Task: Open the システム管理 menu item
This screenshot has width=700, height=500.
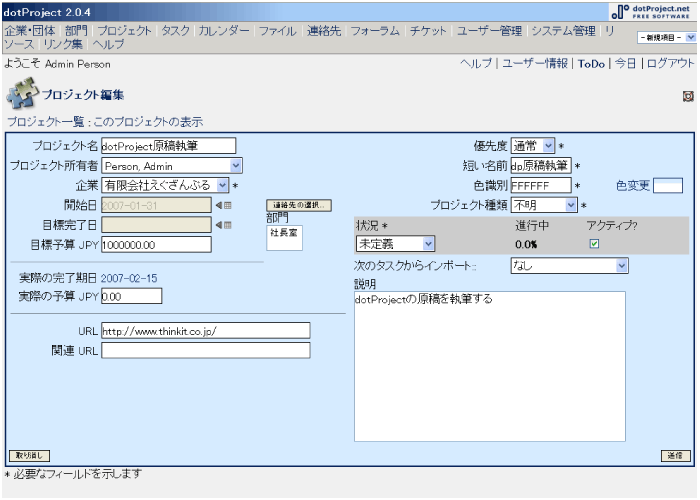Action: click(x=563, y=31)
